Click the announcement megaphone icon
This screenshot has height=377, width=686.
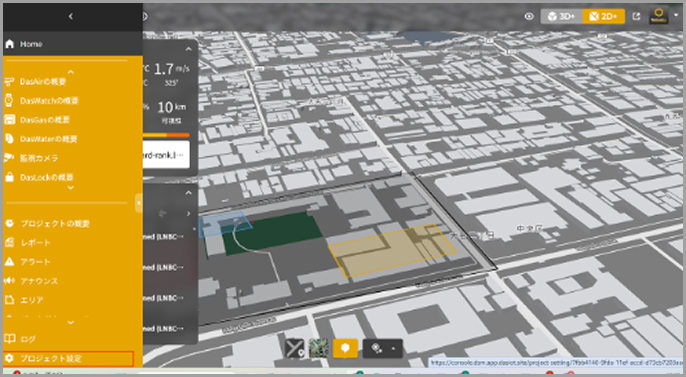pos(10,281)
